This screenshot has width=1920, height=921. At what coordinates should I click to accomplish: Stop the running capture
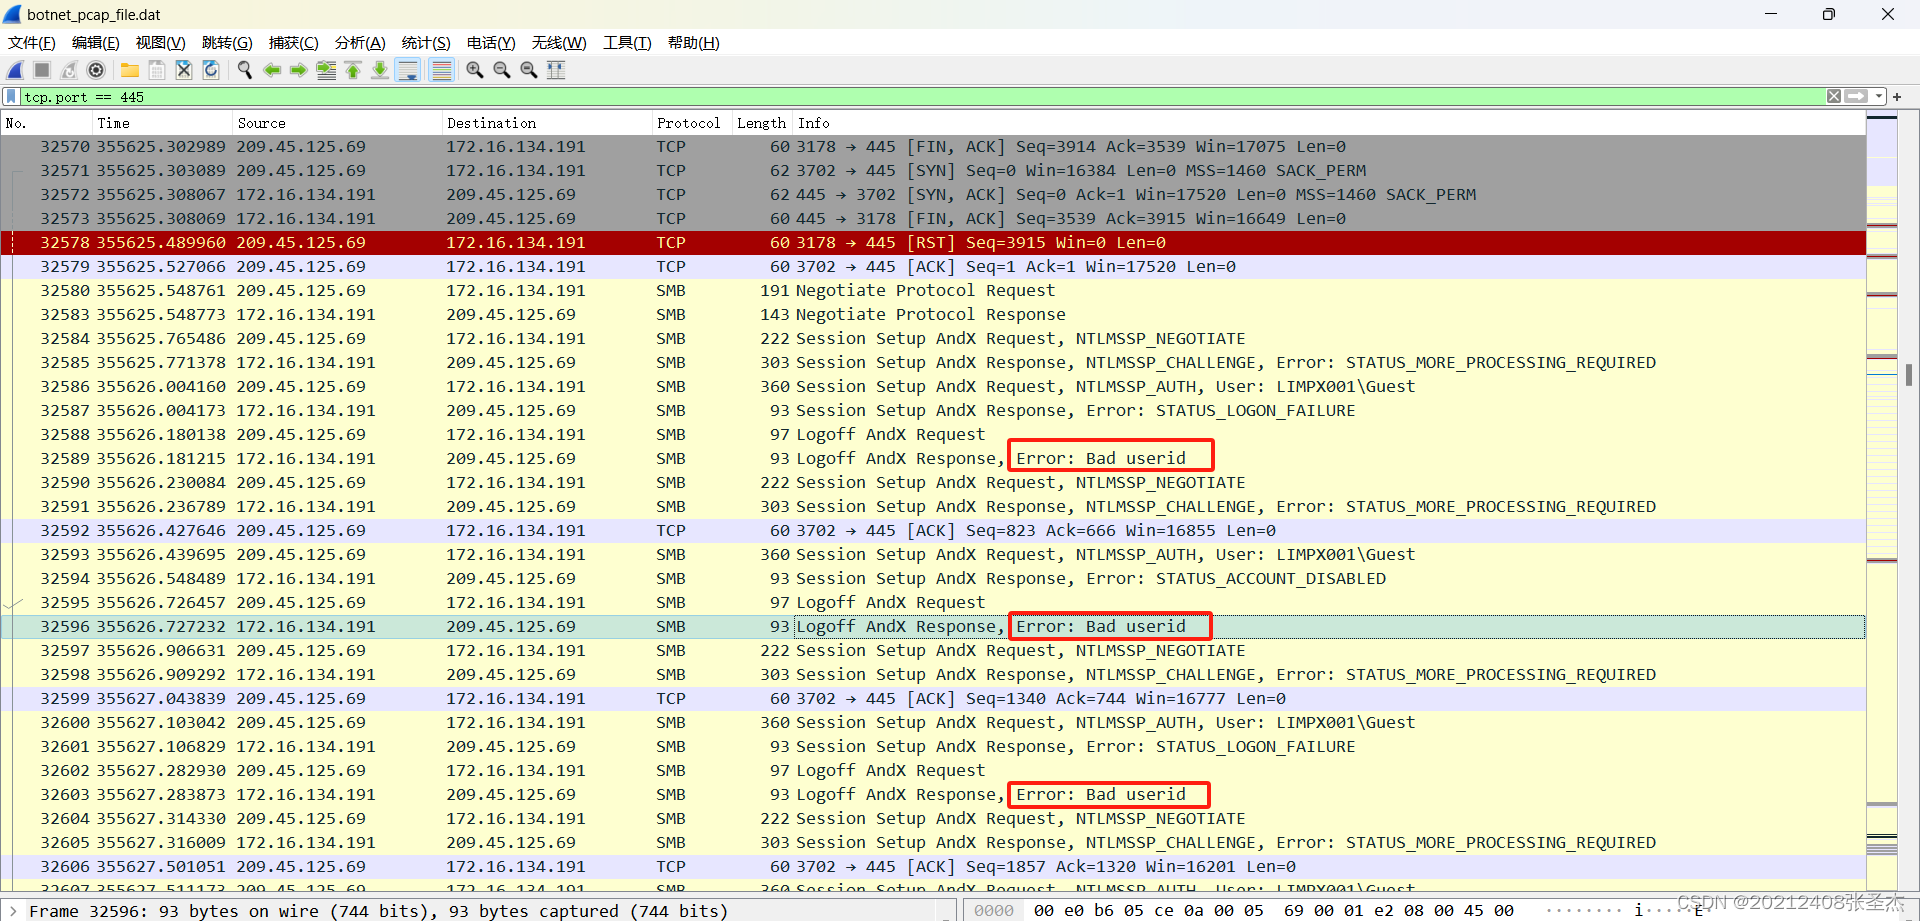tap(42, 70)
